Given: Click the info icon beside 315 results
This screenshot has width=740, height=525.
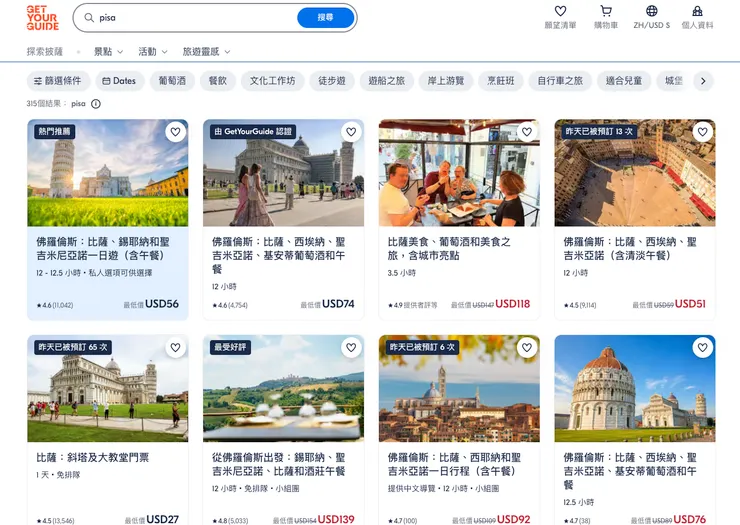Looking at the screenshot, I should point(96,104).
